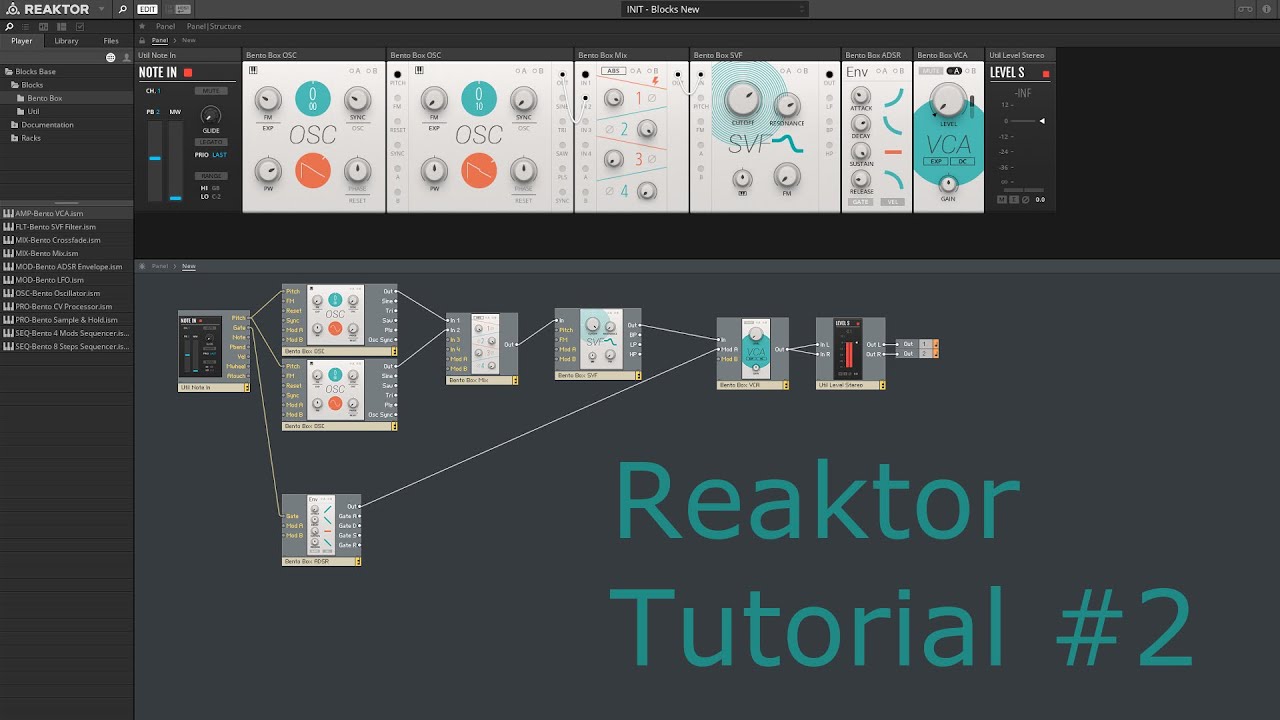The image size is (1280, 720).
Task: Click the MW mod wheel slider
Action: coord(176,160)
